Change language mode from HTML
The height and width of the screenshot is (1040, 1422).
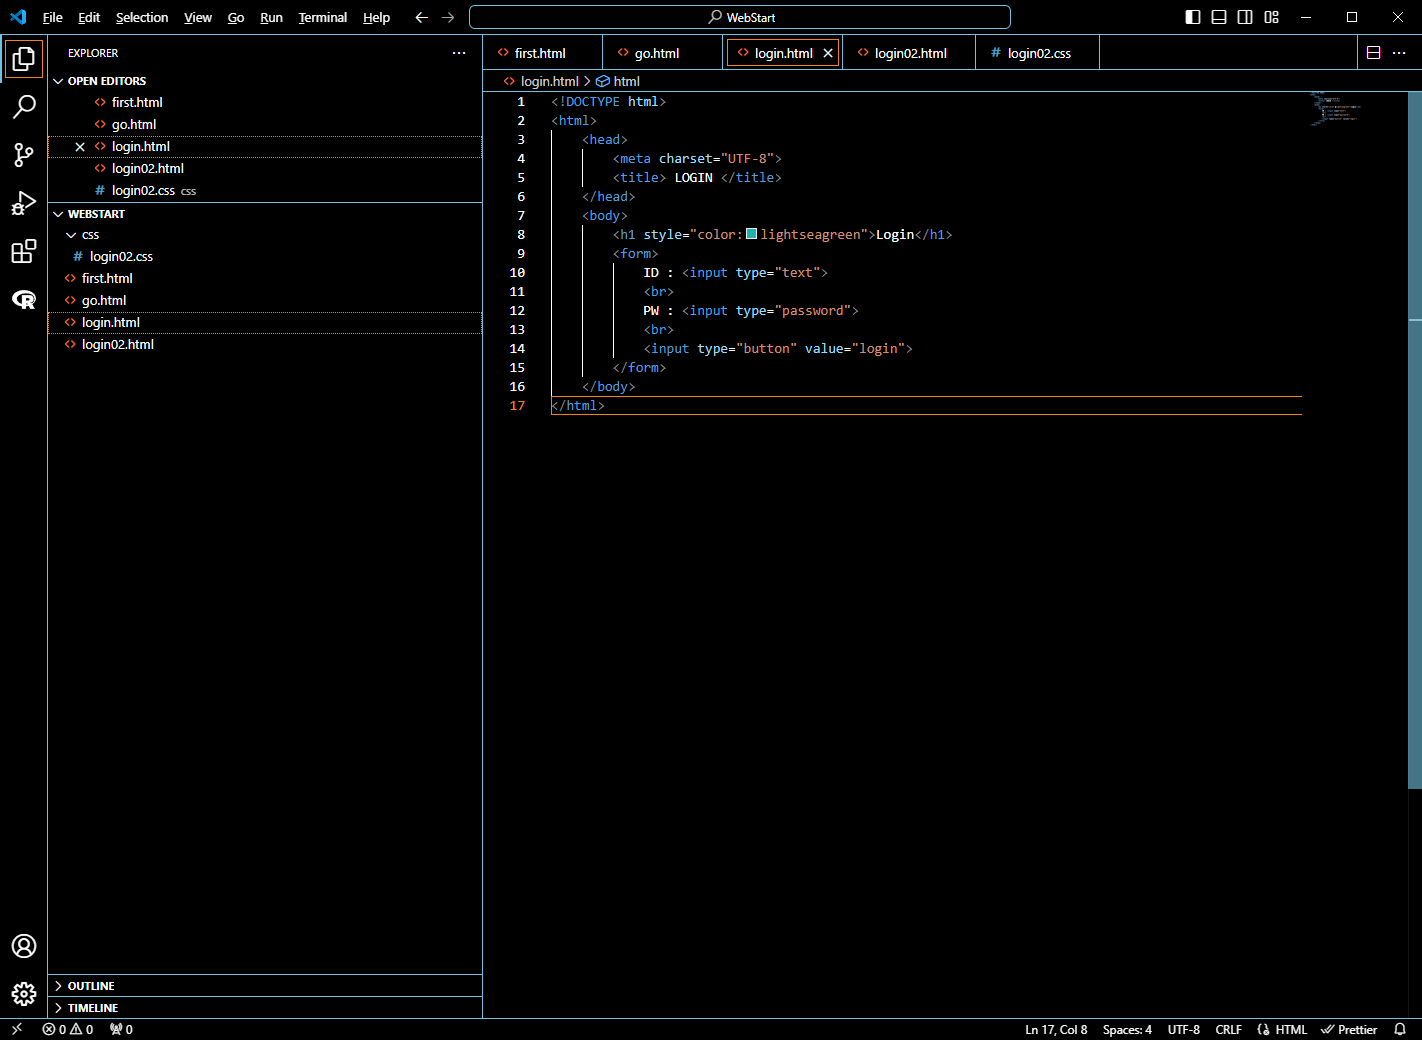pos(1291,1029)
